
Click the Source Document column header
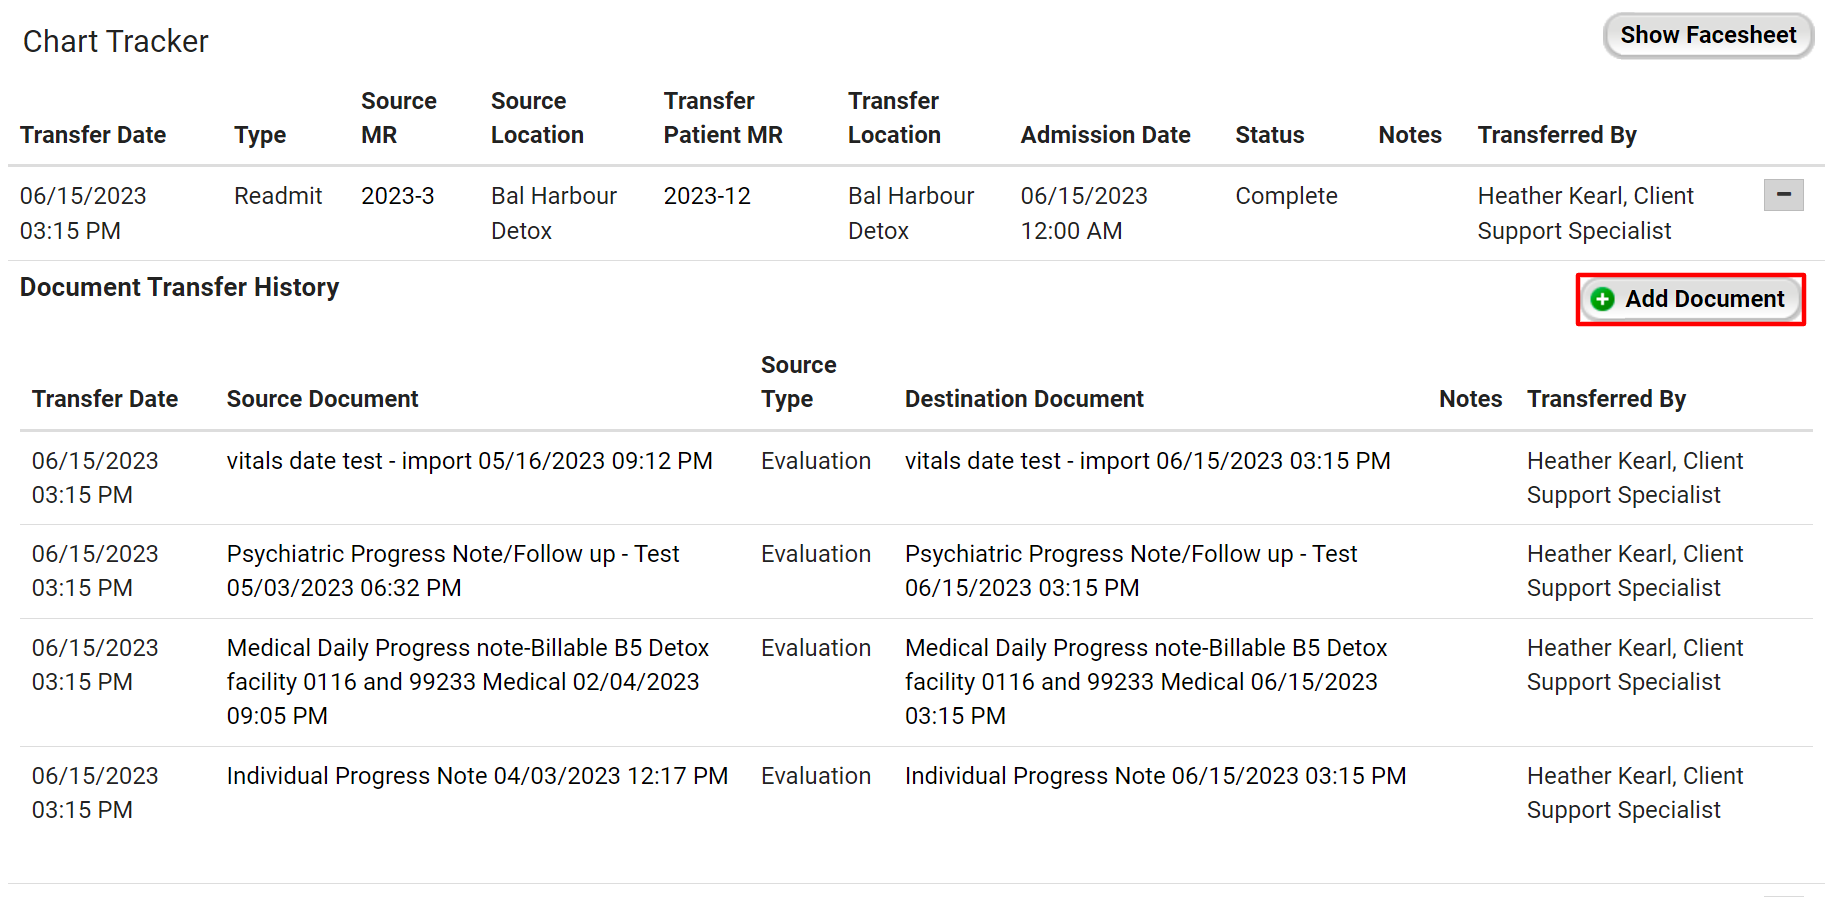point(322,399)
